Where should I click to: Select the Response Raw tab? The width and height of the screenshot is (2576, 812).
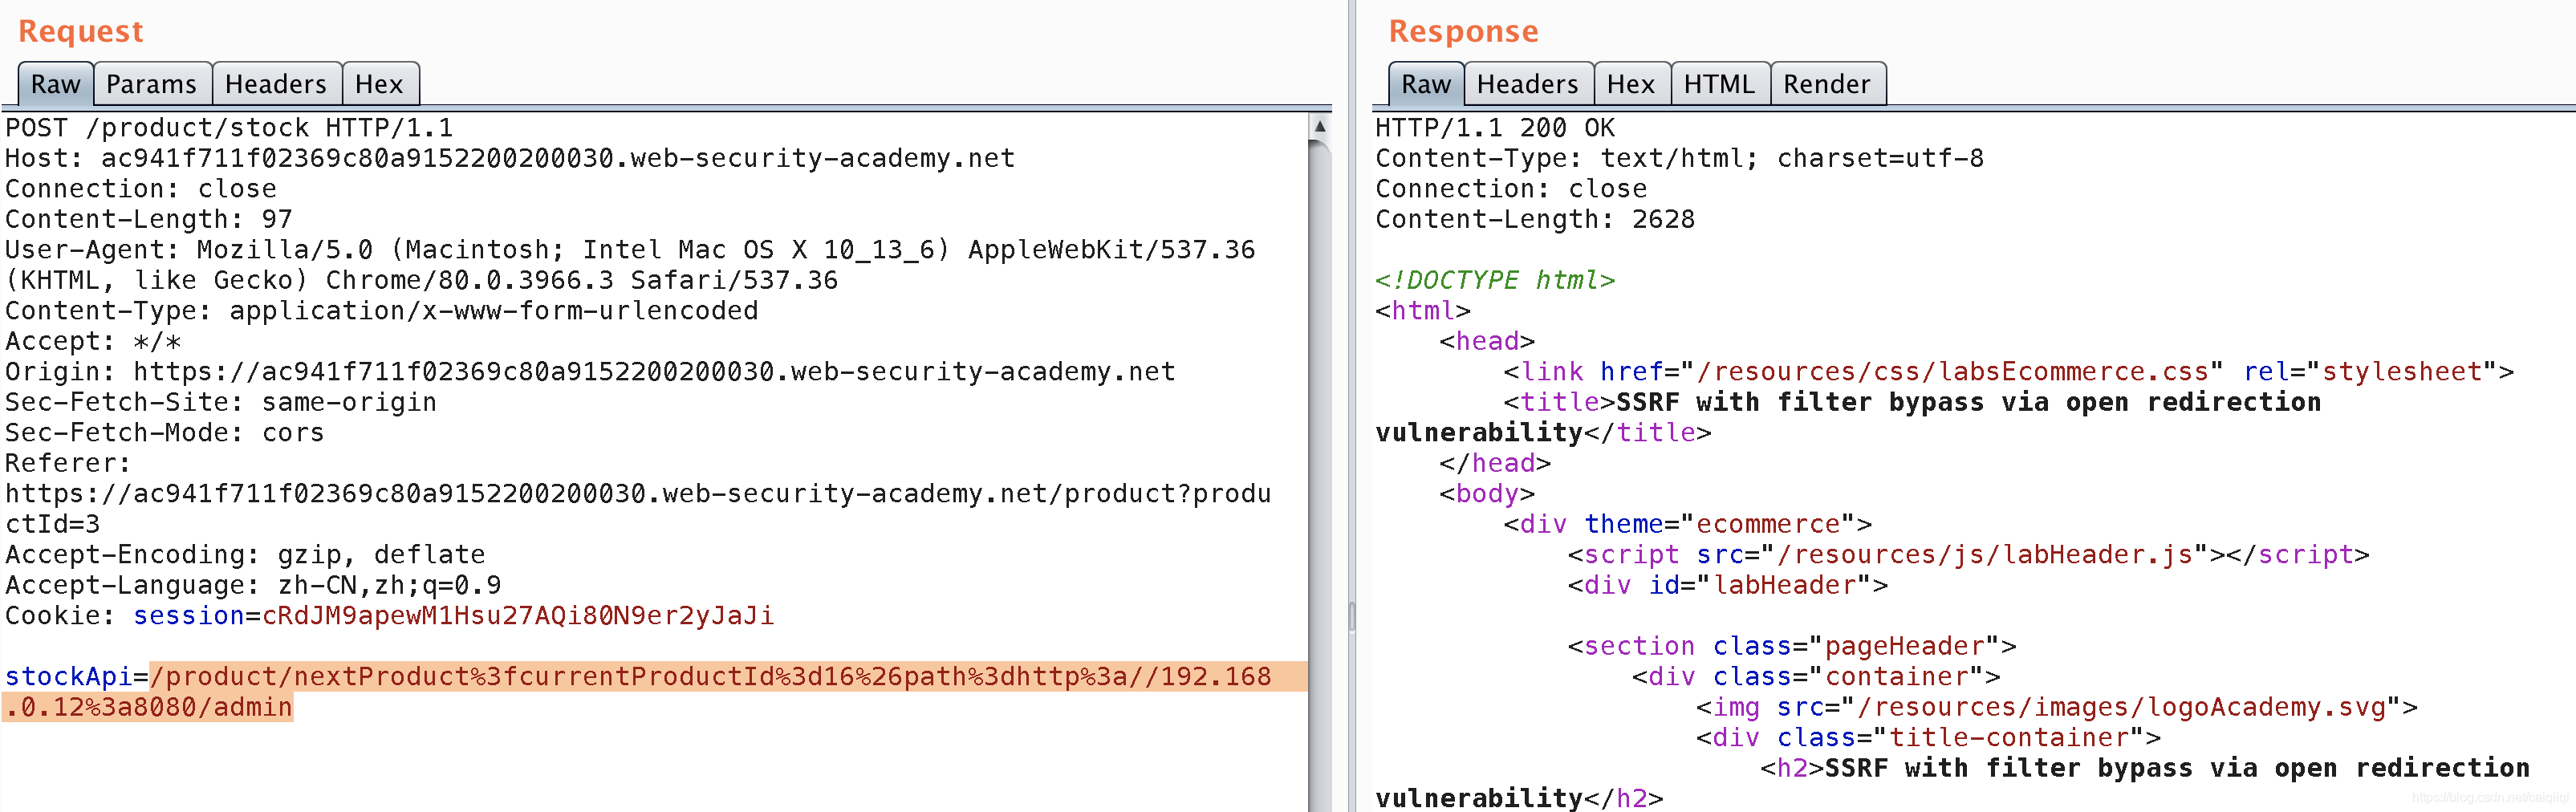[x=1426, y=84]
